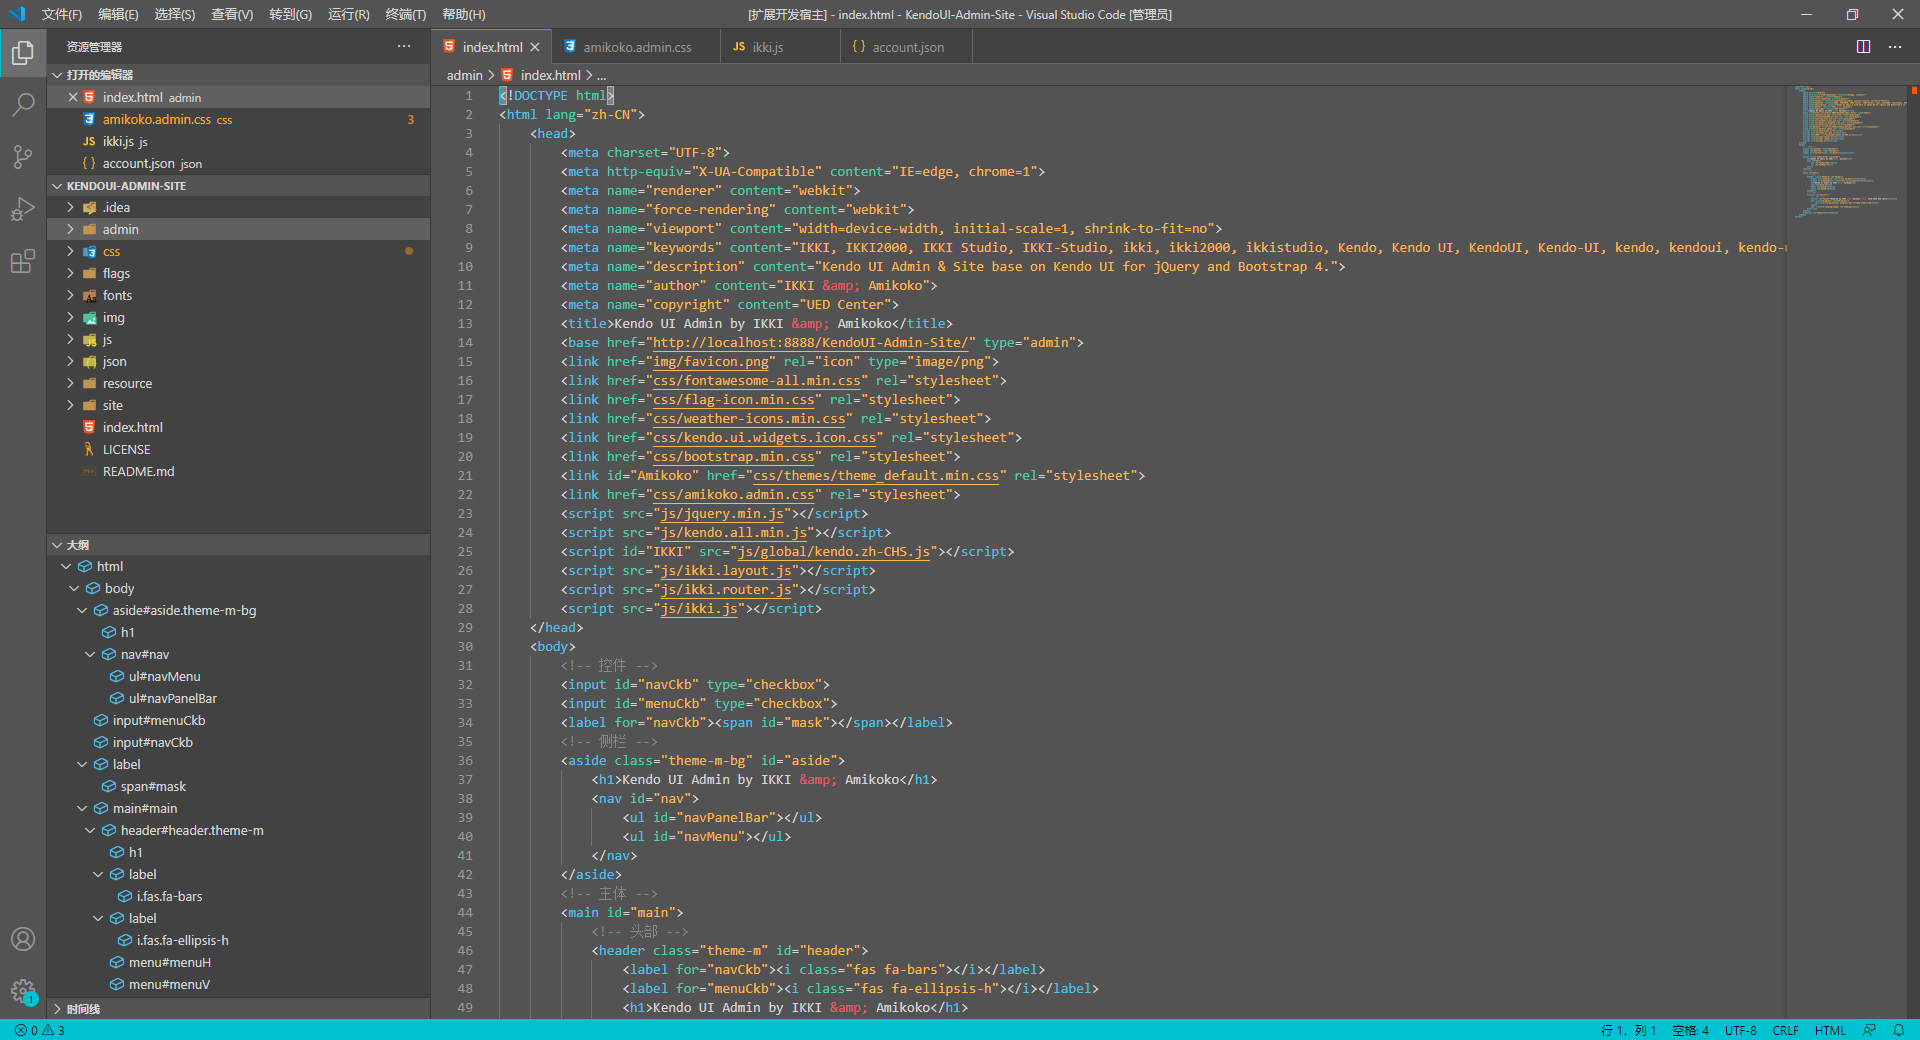
Task: Collapse main#main in the outline
Action: point(82,808)
